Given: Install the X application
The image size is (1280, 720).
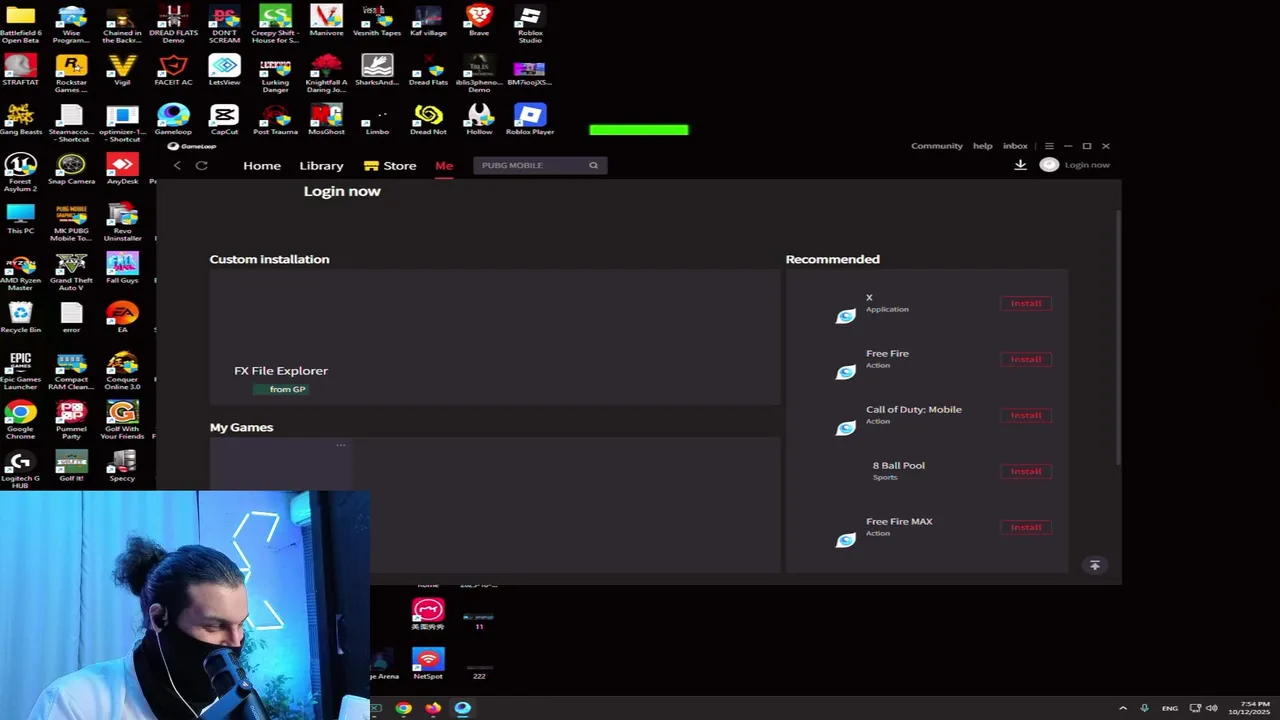Looking at the screenshot, I should click(x=1026, y=303).
